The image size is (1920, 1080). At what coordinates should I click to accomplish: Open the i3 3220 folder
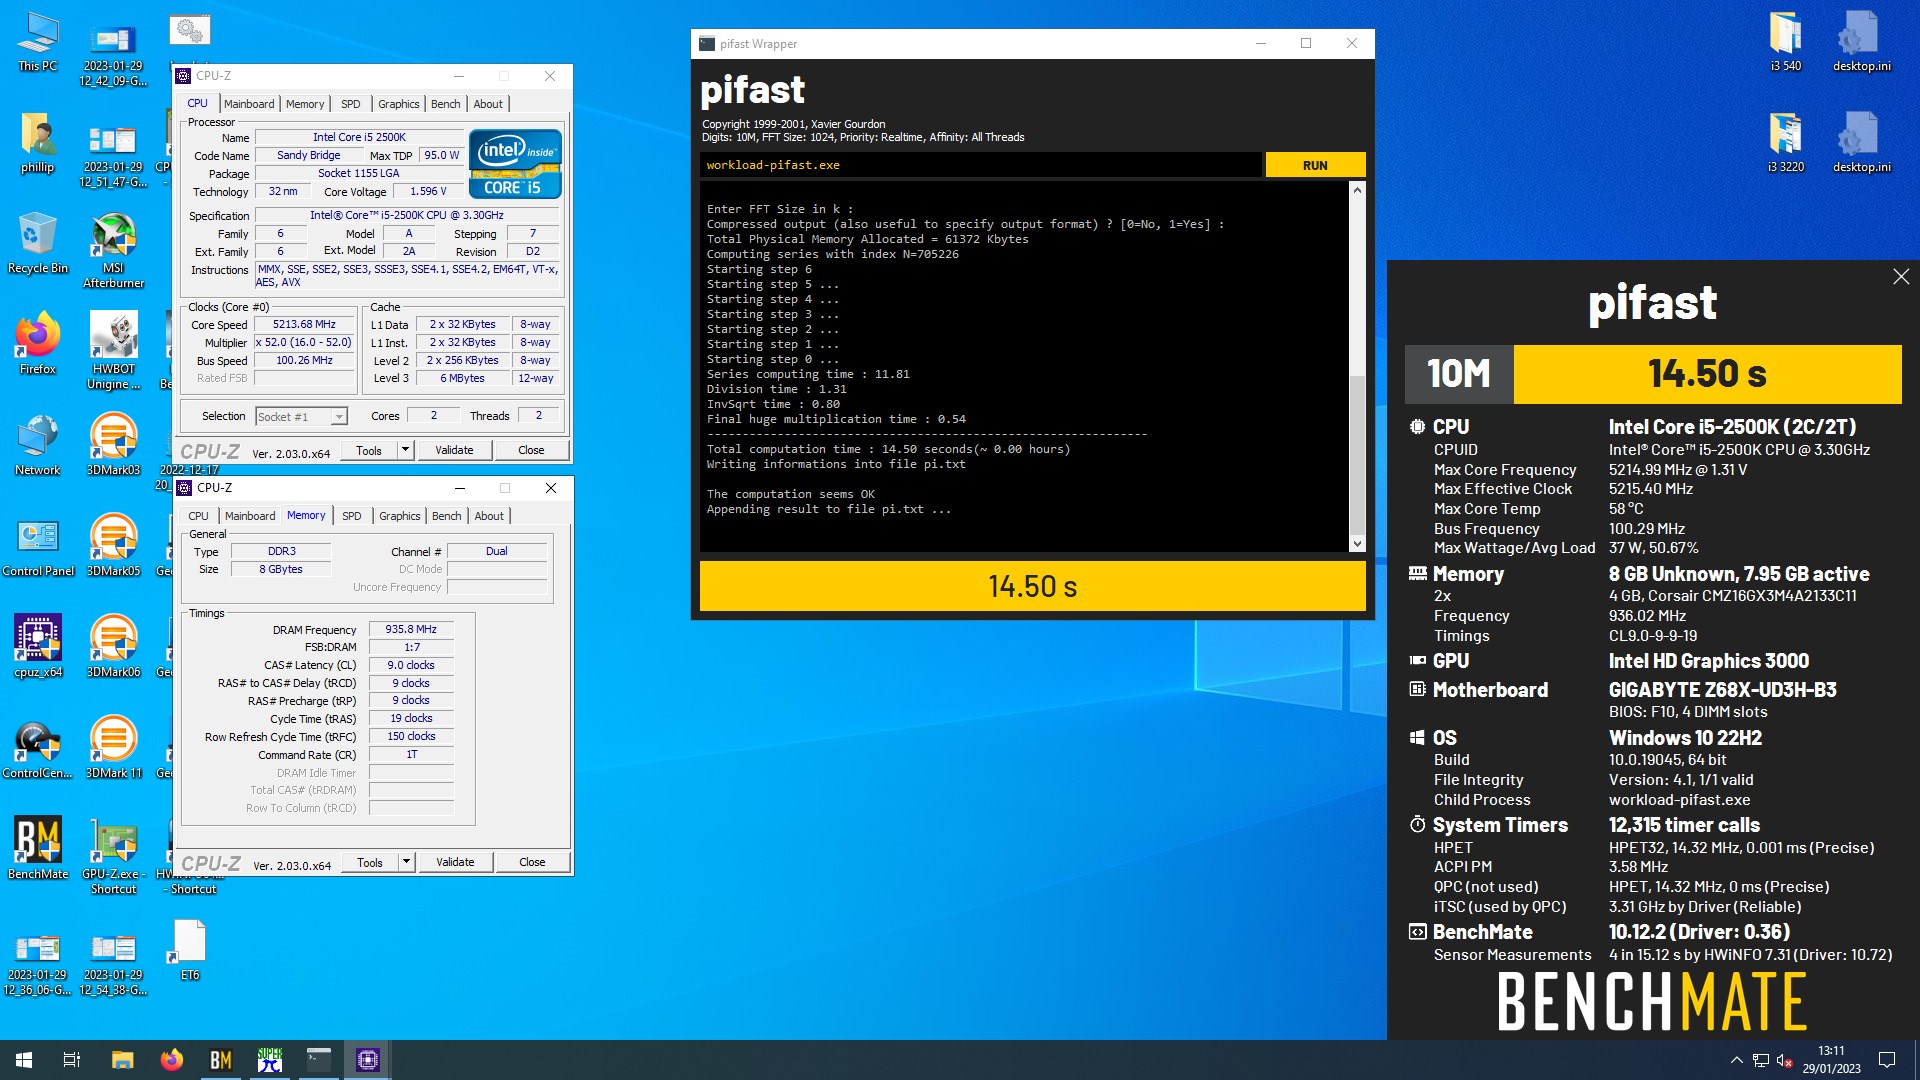pyautogui.click(x=1786, y=143)
